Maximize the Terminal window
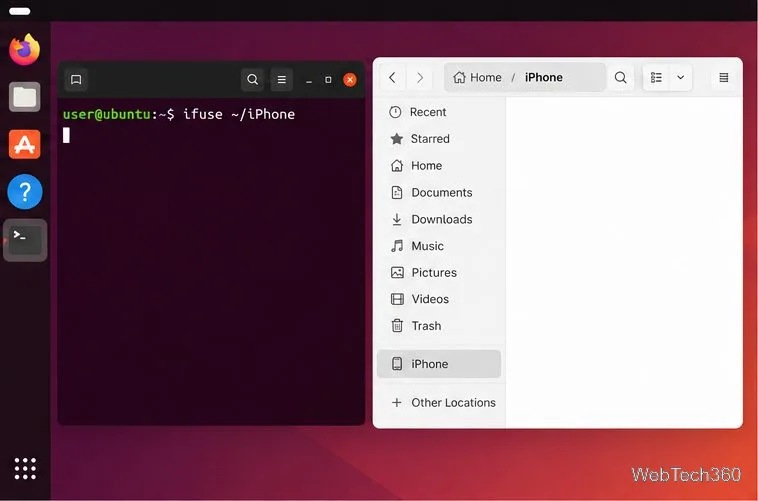758x501 pixels. pos(328,80)
